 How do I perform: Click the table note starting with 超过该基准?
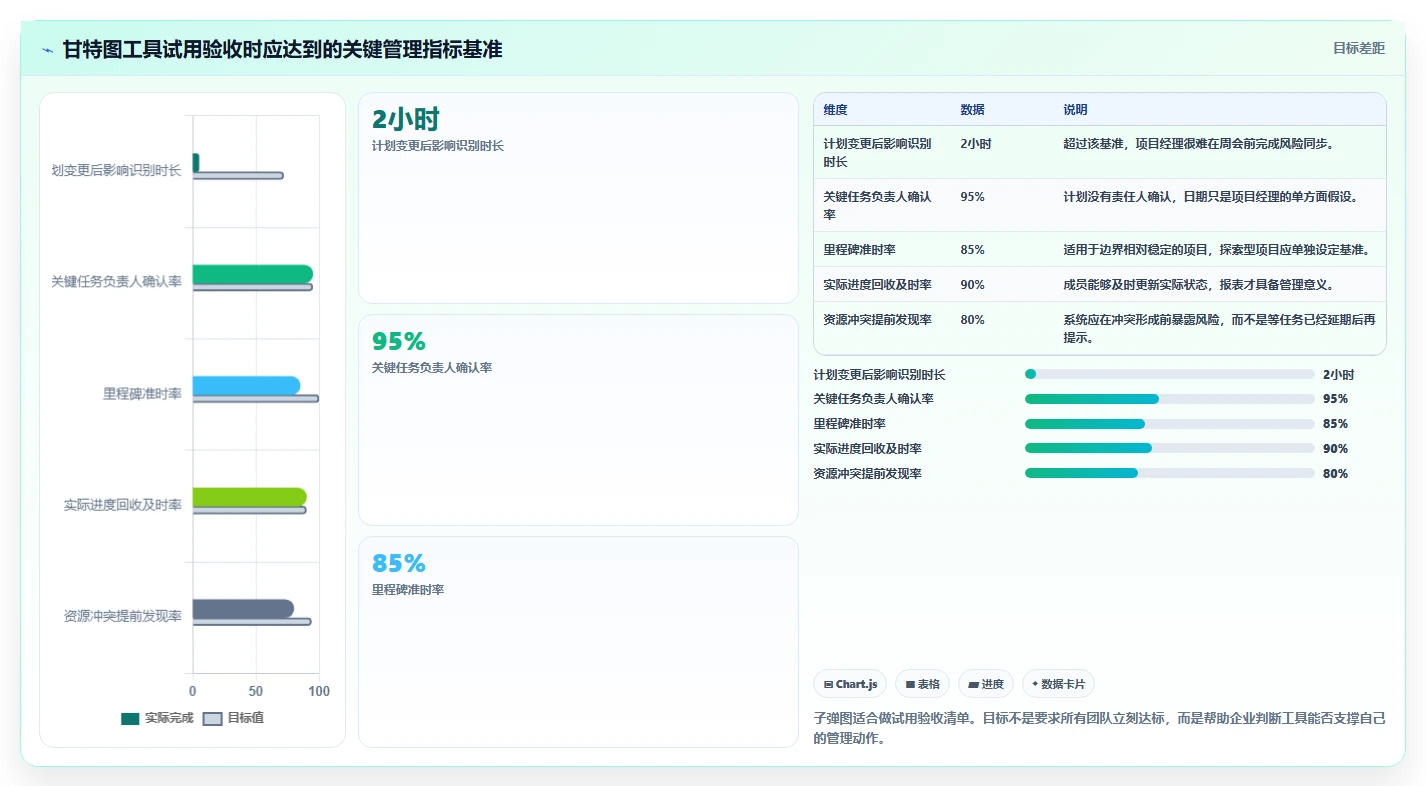(1199, 144)
